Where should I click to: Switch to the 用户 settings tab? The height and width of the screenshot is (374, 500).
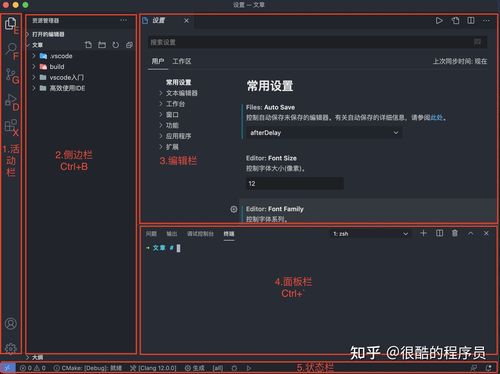point(158,61)
